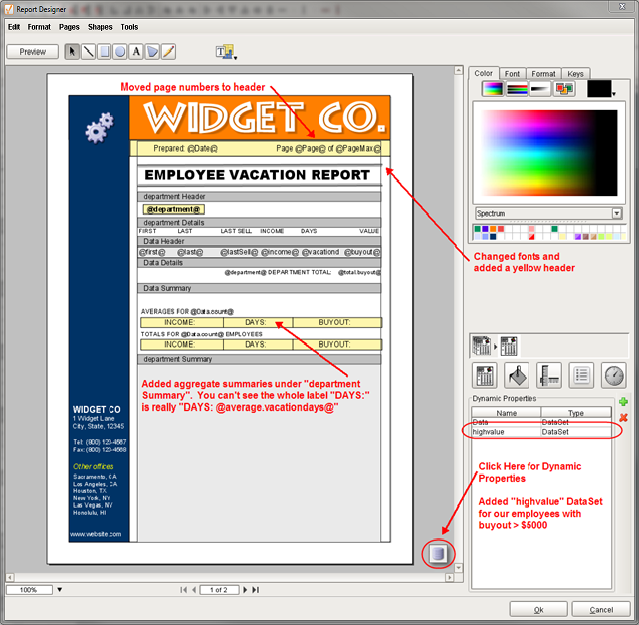Open the Shapes menu
The image size is (639, 625).
[100, 27]
